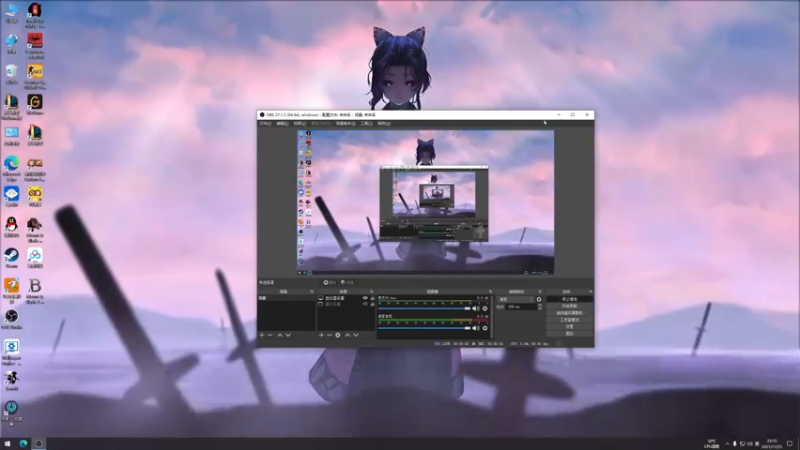Viewport: 800px width, 450px height.
Task: Open 设置 settings button in Controls
Action: point(569,327)
